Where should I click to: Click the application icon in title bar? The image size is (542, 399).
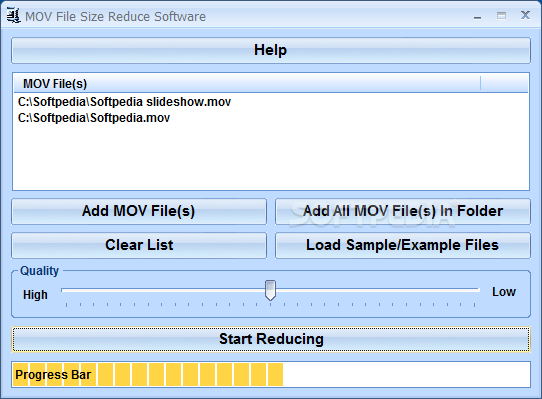(13, 16)
